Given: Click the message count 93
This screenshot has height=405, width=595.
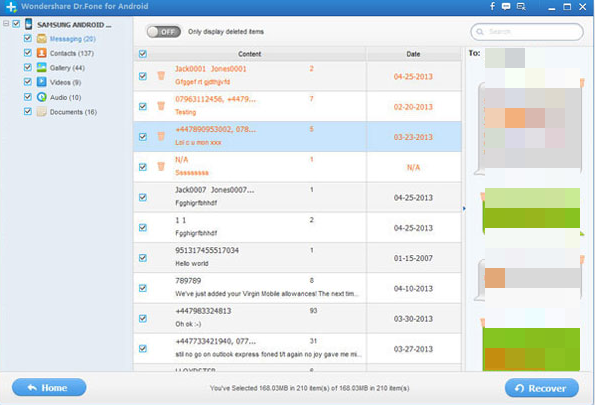Looking at the screenshot, I should click(x=313, y=310).
